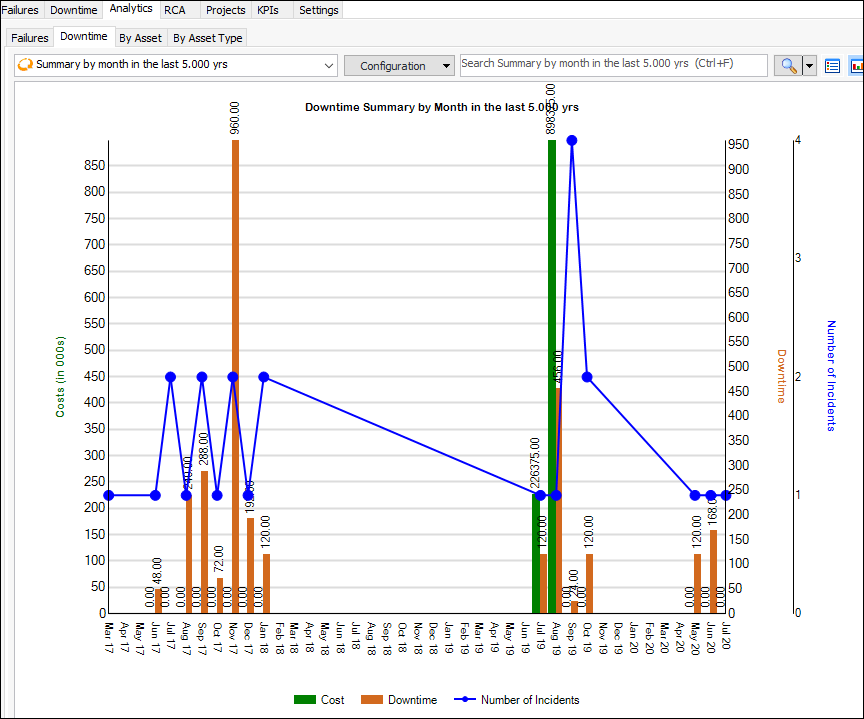
Task: Switch to the By Asset sub-tab
Action: [x=140, y=38]
